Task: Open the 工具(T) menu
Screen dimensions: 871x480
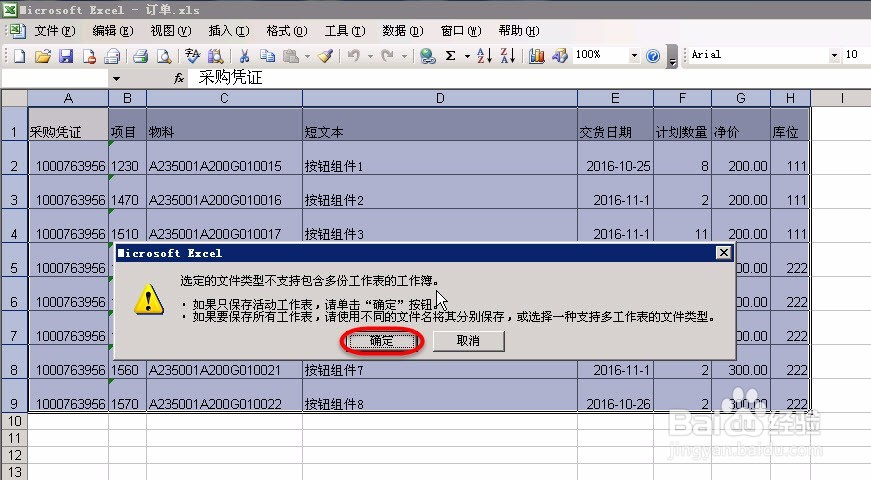Action: coord(344,31)
